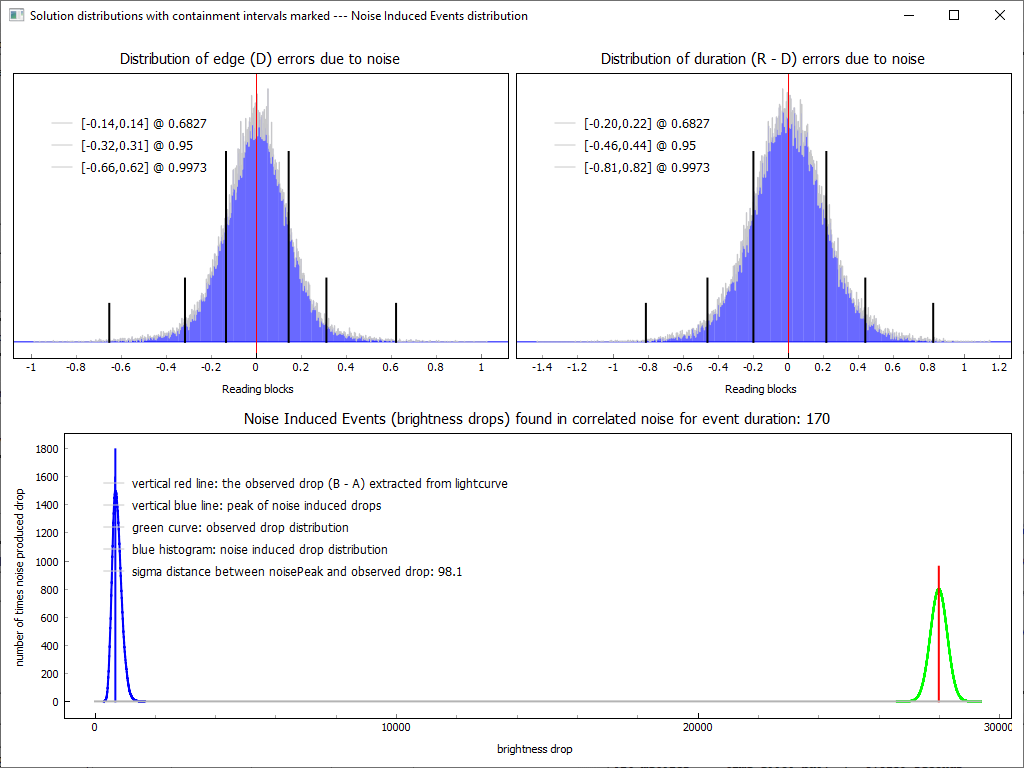Click the 'vertical red line' legend description
The image size is (1024, 768).
[x=319, y=483]
